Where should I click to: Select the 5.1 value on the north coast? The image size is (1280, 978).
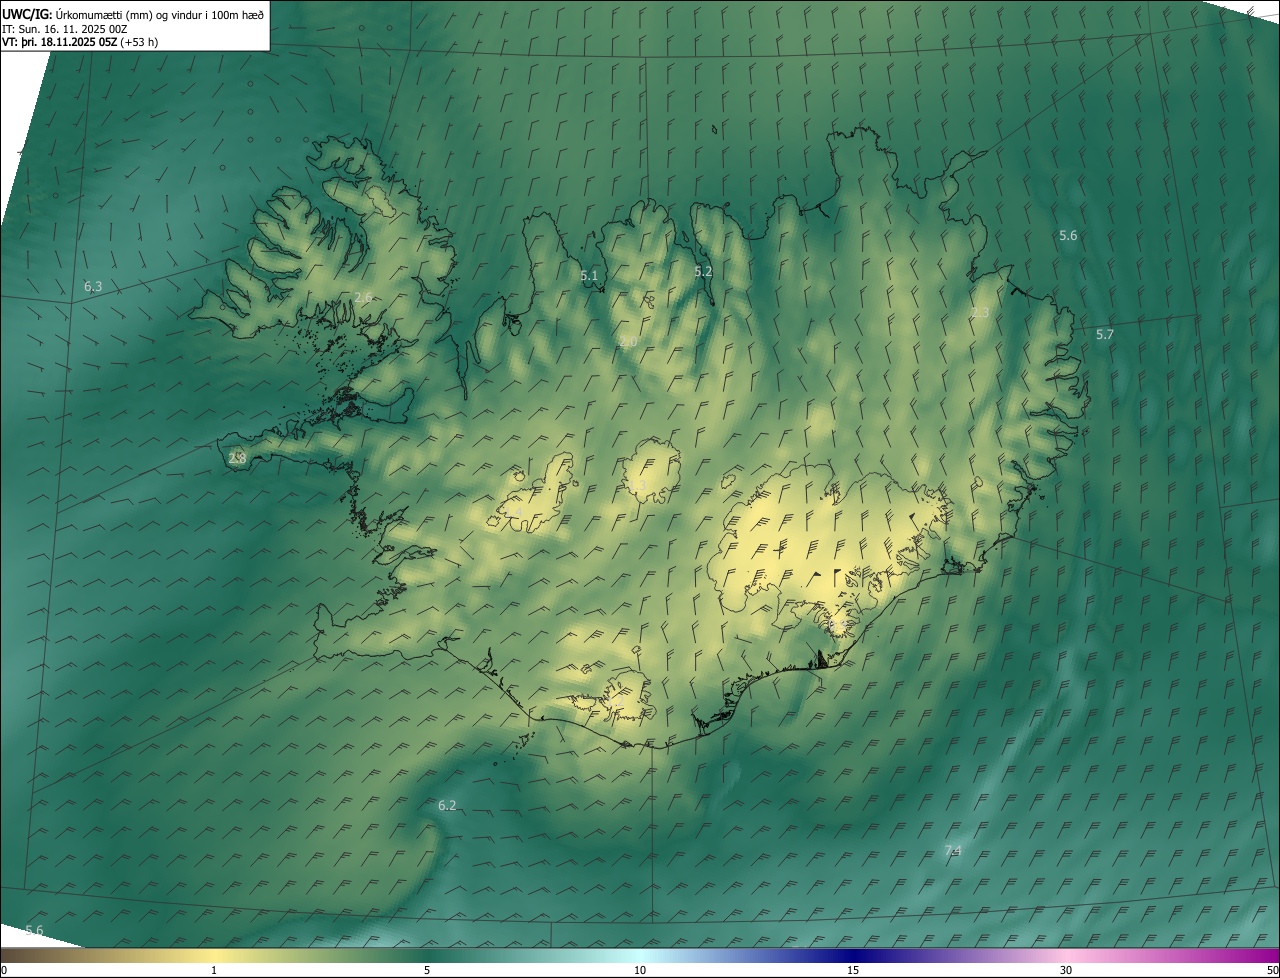coord(589,276)
